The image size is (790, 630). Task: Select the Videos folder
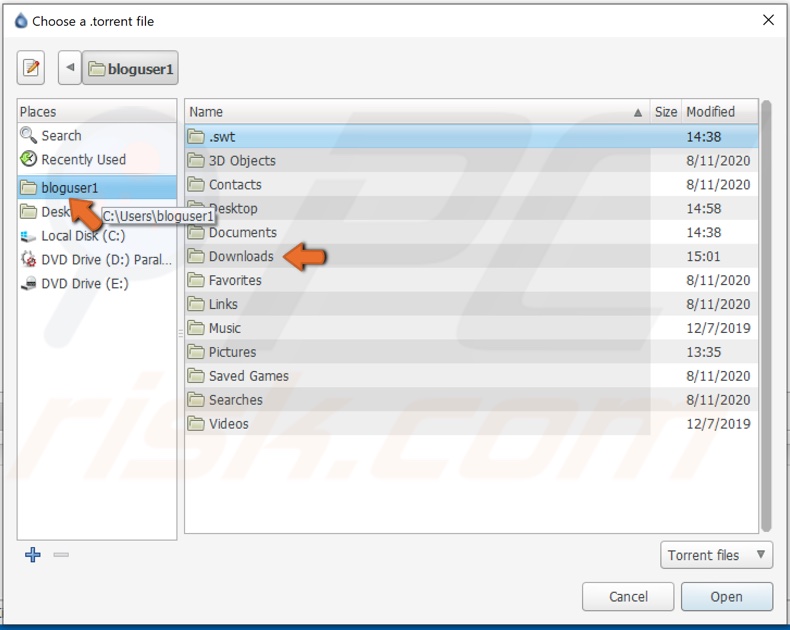(x=472, y=424)
